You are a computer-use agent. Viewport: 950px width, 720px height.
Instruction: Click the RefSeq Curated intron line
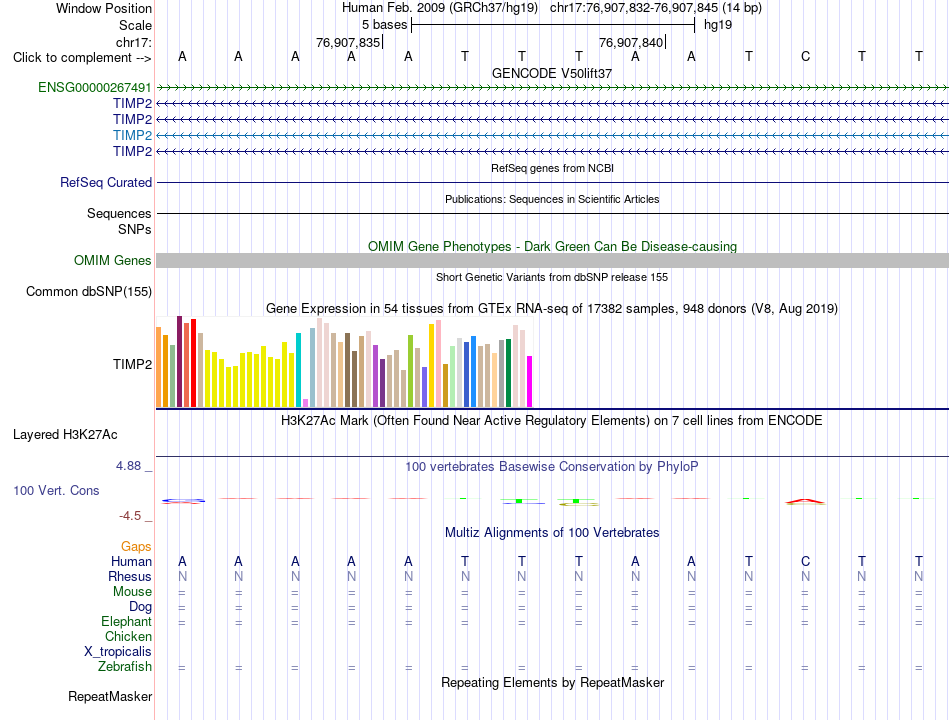click(552, 182)
